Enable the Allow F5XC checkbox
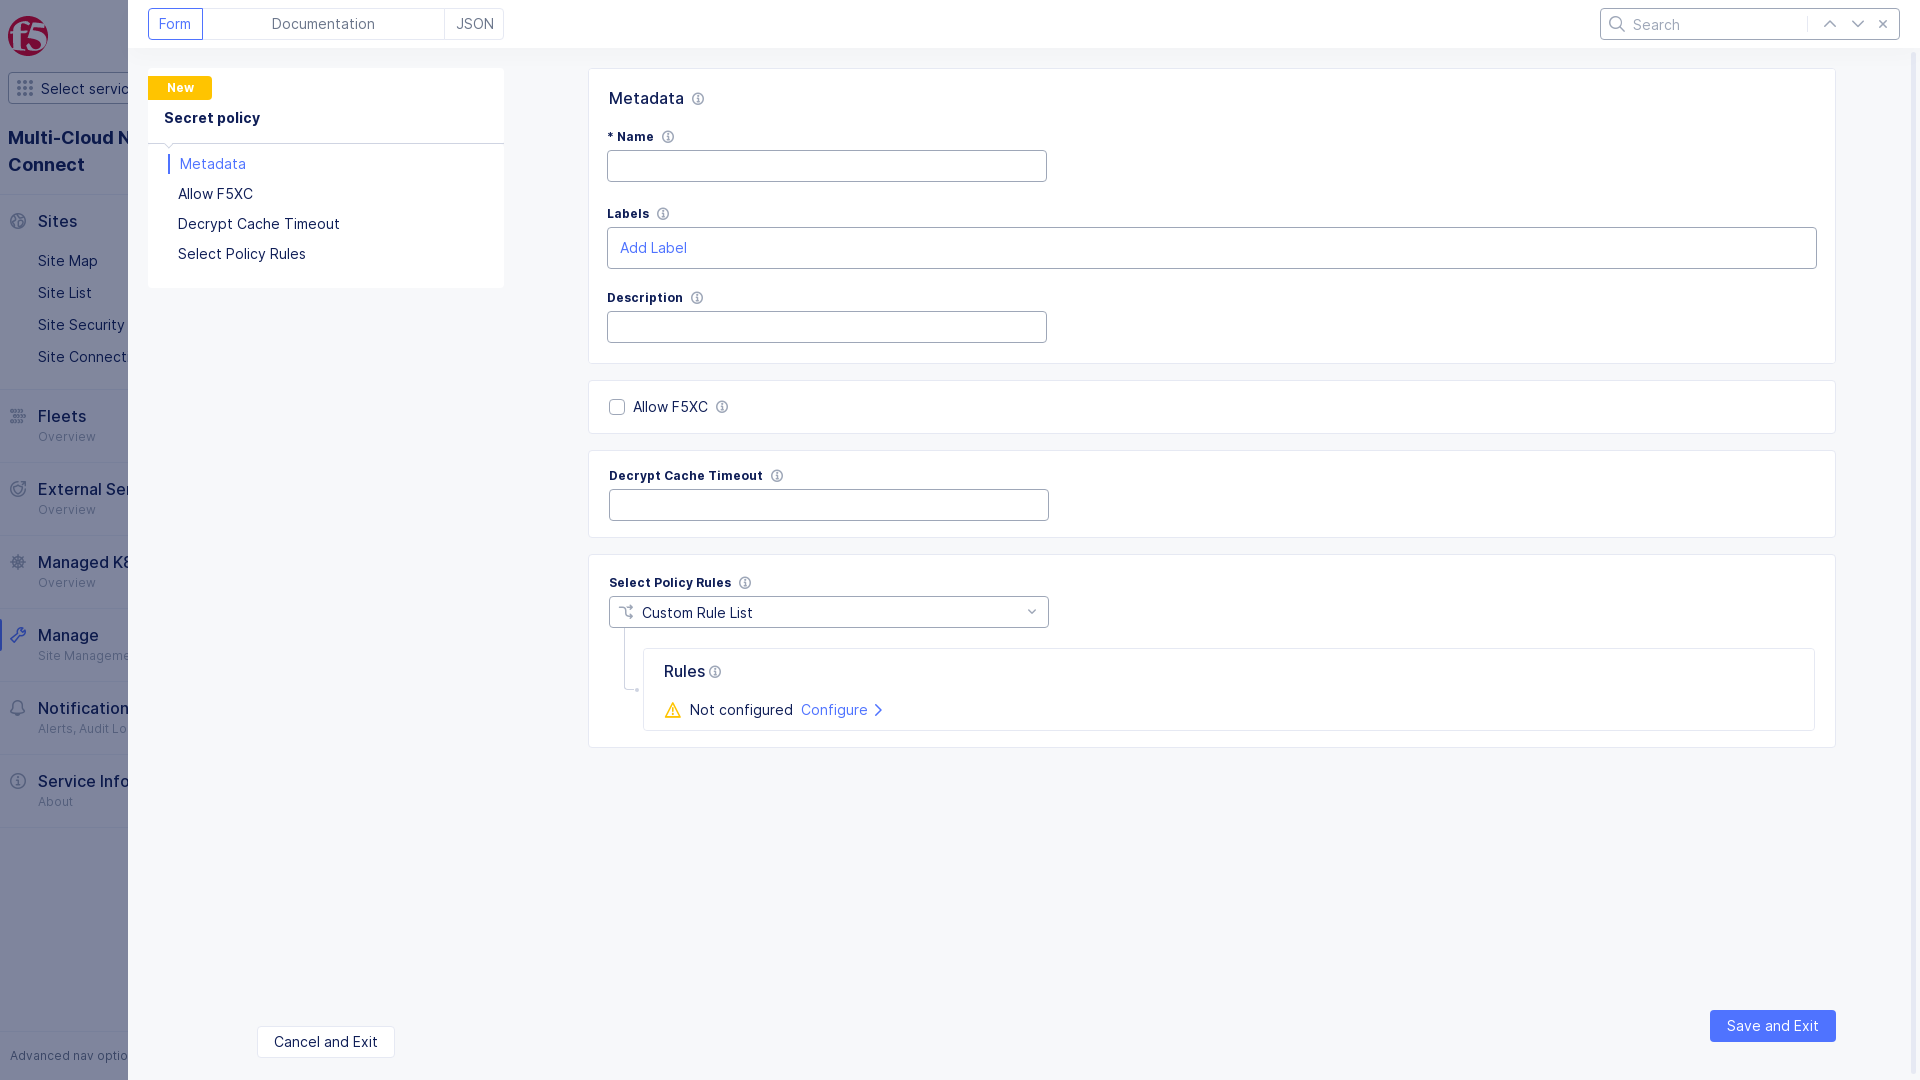This screenshot has height=1080, width=1920. 617,407
